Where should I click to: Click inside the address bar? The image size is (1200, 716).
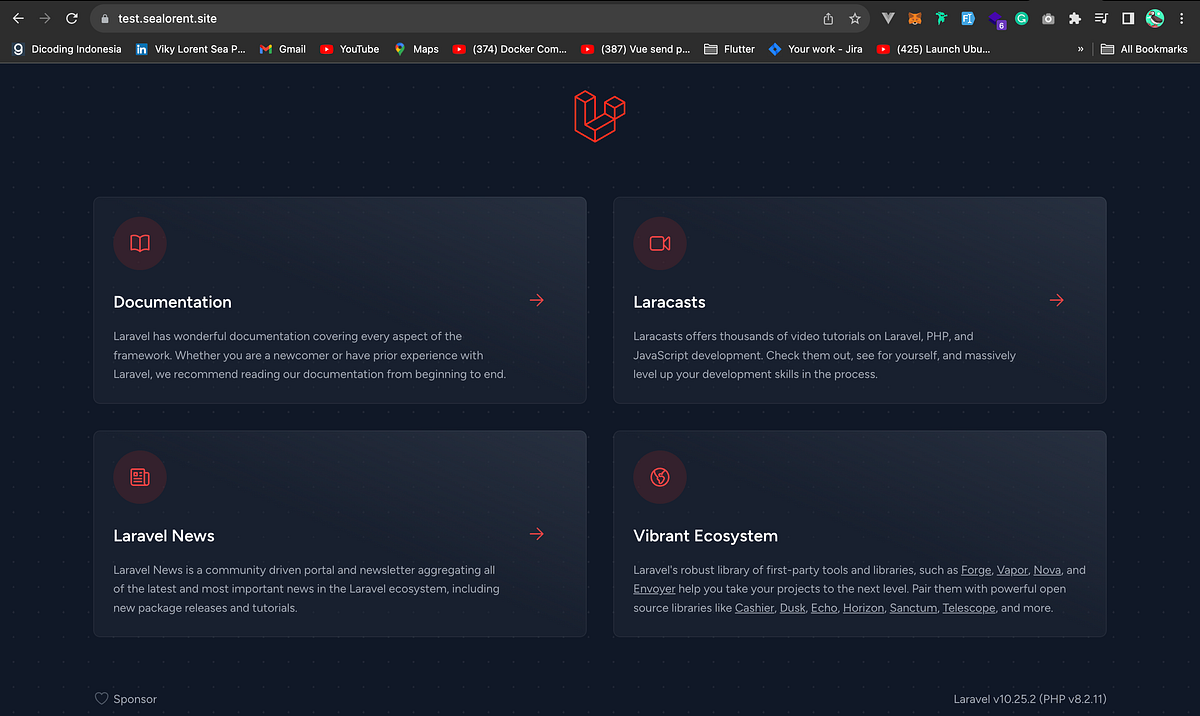coord(300,18)
